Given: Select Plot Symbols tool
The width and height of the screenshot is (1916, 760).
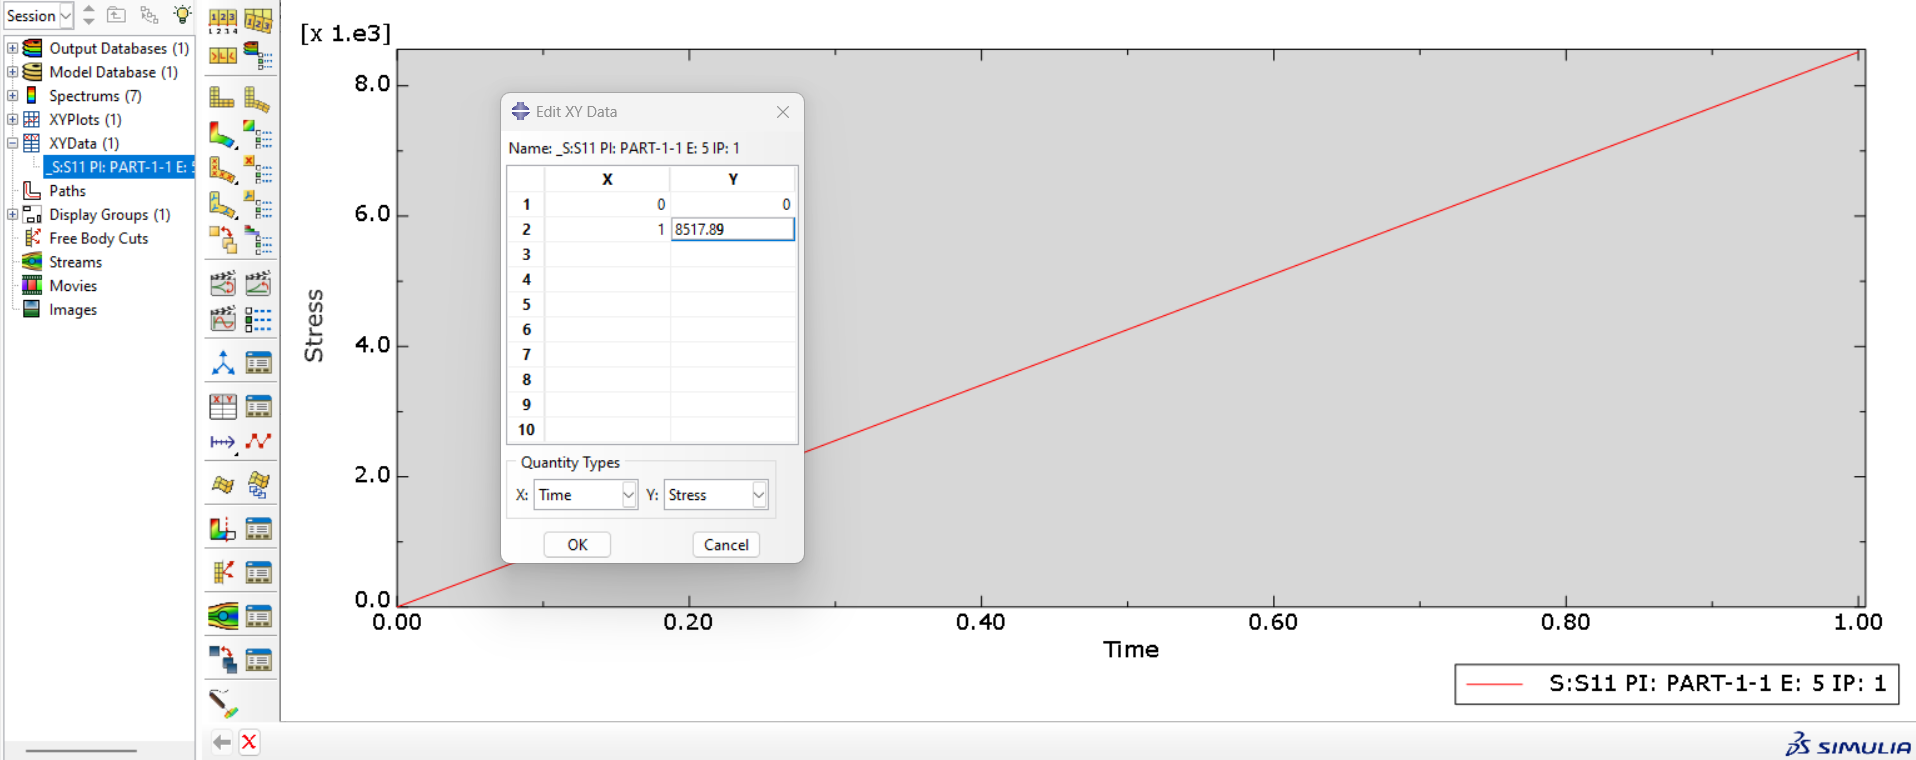Looking at the screenshot, I should 222,170.
